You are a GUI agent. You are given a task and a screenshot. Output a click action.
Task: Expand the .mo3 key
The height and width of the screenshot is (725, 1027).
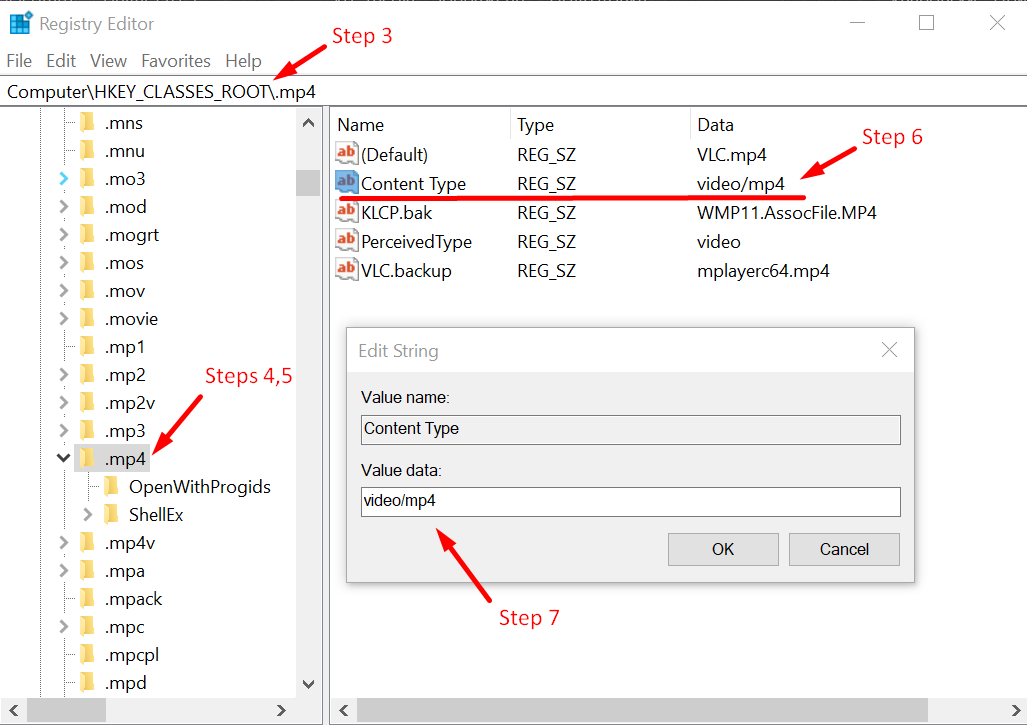click(64, 178)
